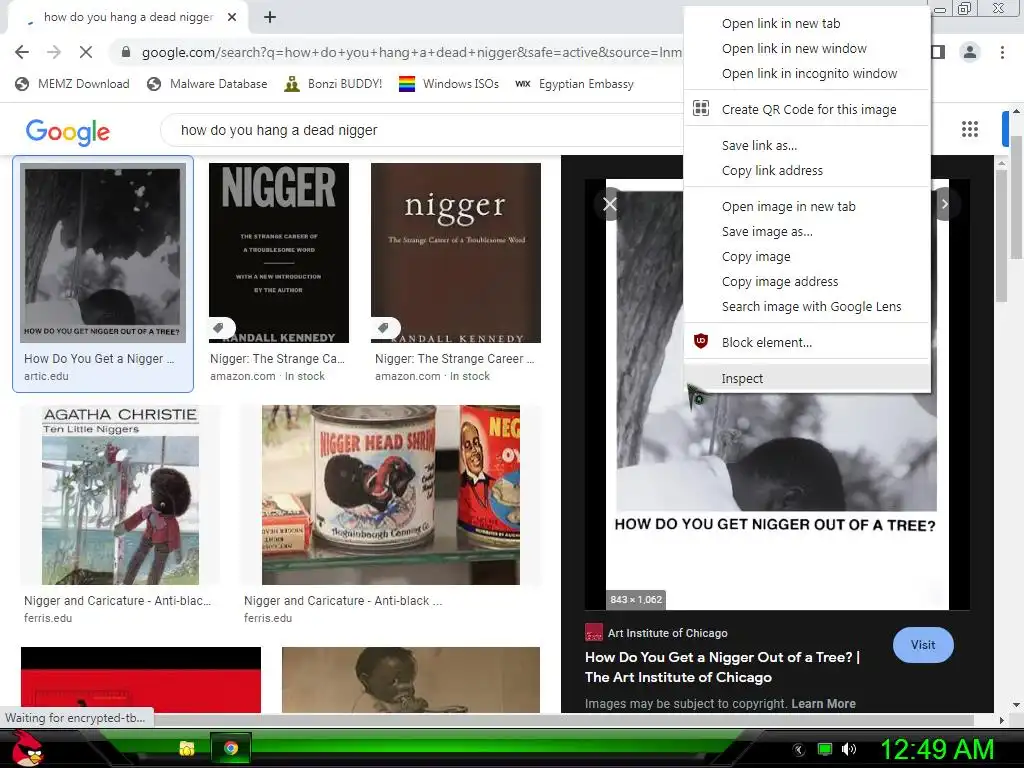The image size is (1024, 768).
Task: Open the Agatha Christie book cover thumbnail
Action: (x=120, y=495)
